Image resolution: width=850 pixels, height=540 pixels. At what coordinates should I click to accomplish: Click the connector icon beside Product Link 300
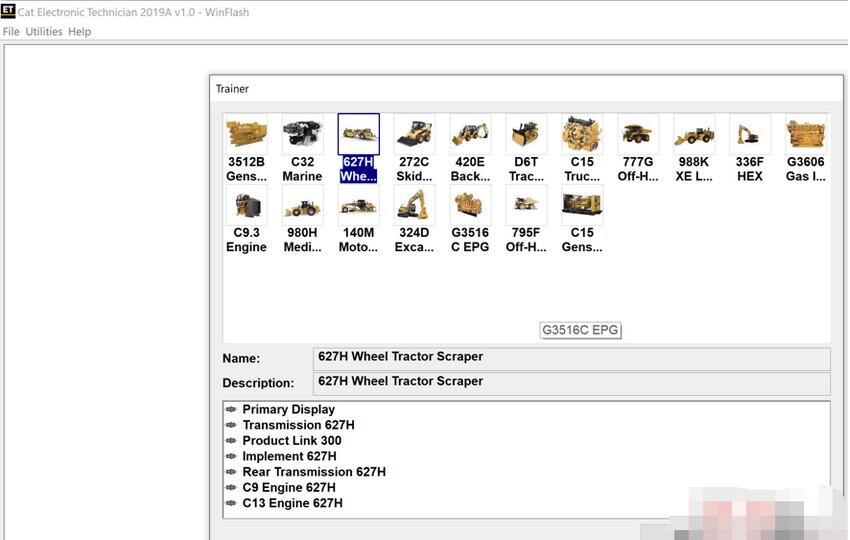click(x=231, y=441)
